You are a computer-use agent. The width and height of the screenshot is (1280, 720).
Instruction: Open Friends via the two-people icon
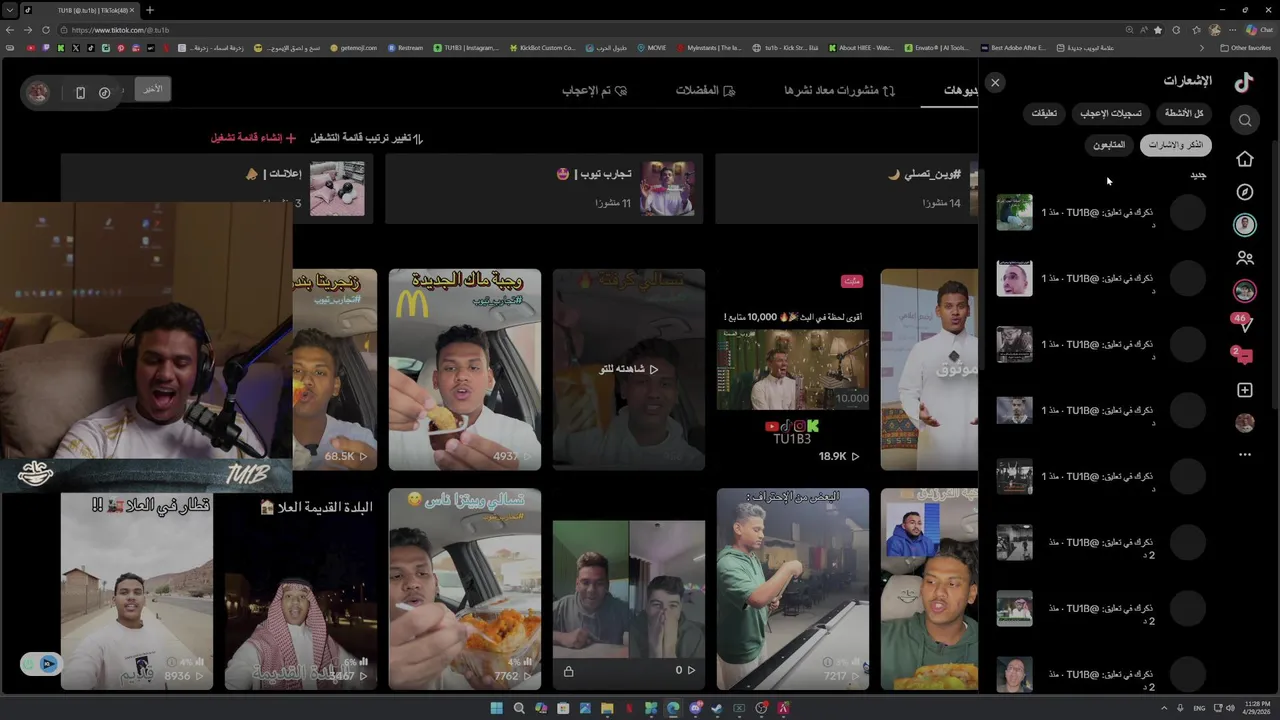point(1245,258)
